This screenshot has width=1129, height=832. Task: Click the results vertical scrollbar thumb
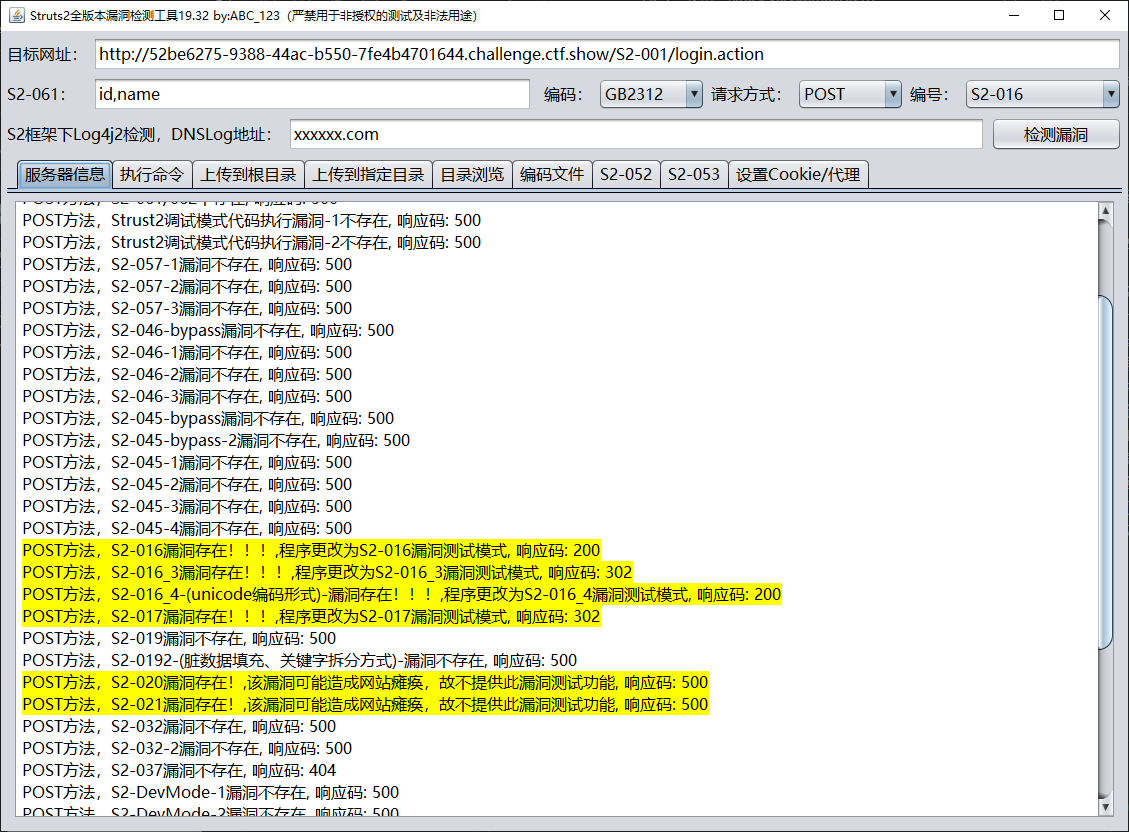(x=1105, y=471)
